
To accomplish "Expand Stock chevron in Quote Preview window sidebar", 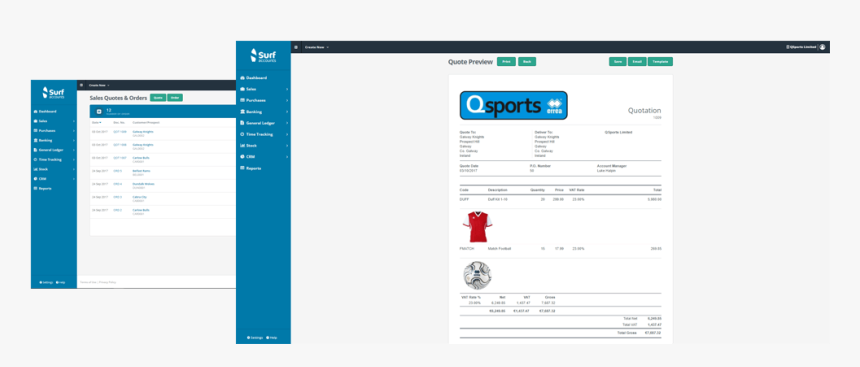I will 287,145.
